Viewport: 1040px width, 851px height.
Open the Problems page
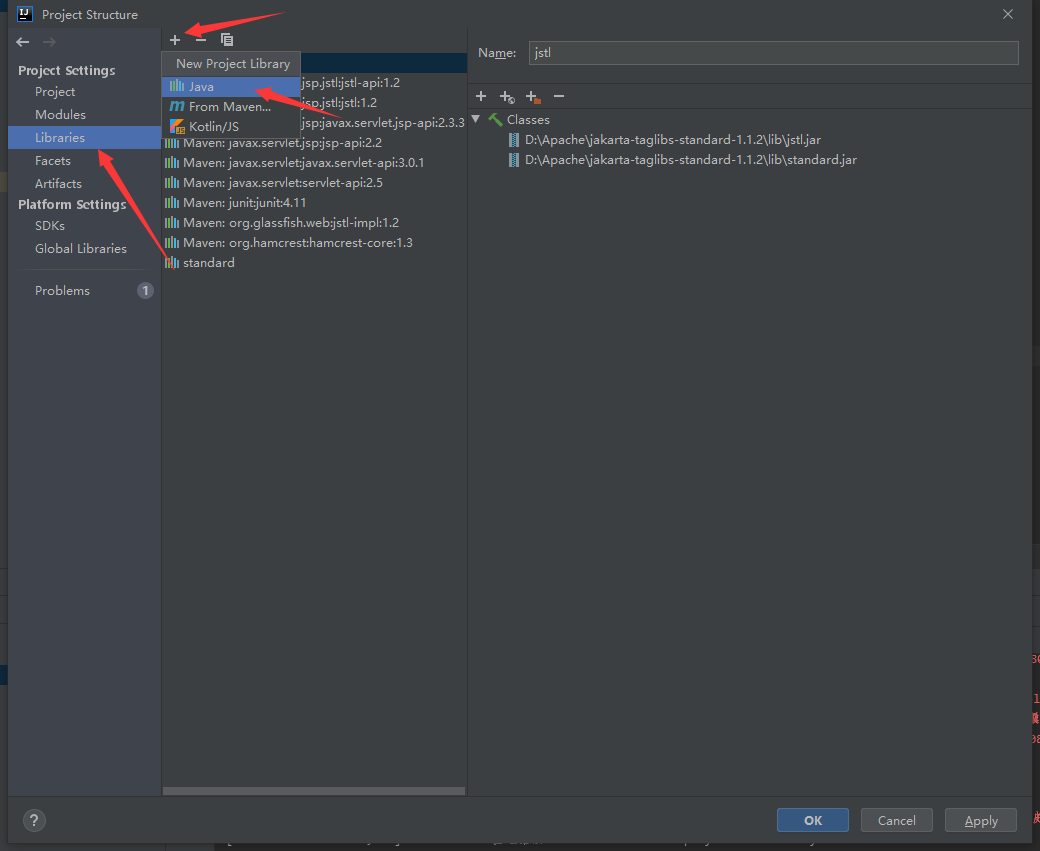[x=62, y=291]
